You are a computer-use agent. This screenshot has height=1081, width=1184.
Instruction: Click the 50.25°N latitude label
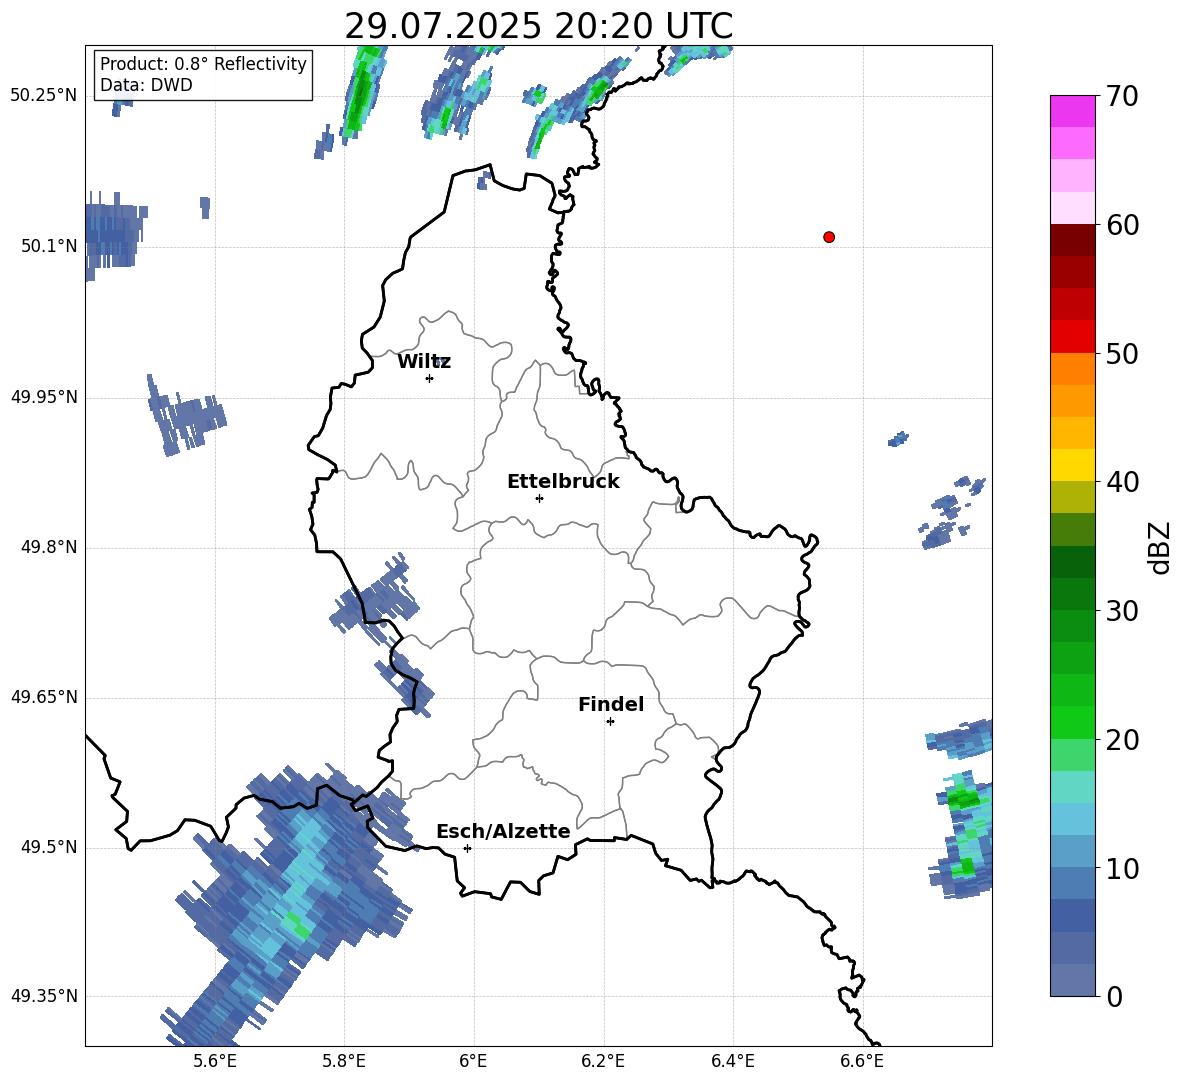tap(44, 96)
